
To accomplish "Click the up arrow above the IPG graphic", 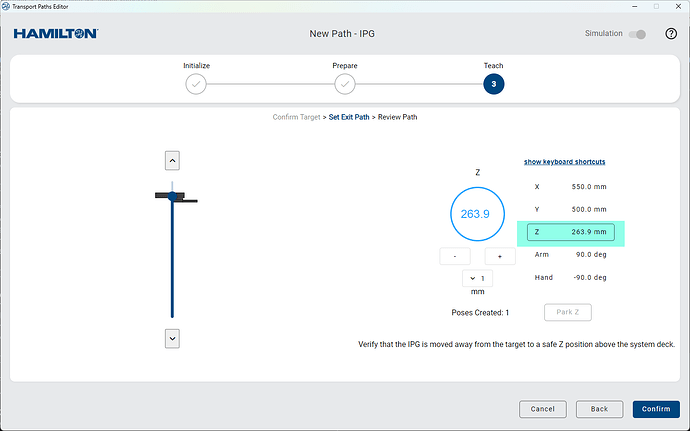I will pyautogui.click(x=172, y=160).
